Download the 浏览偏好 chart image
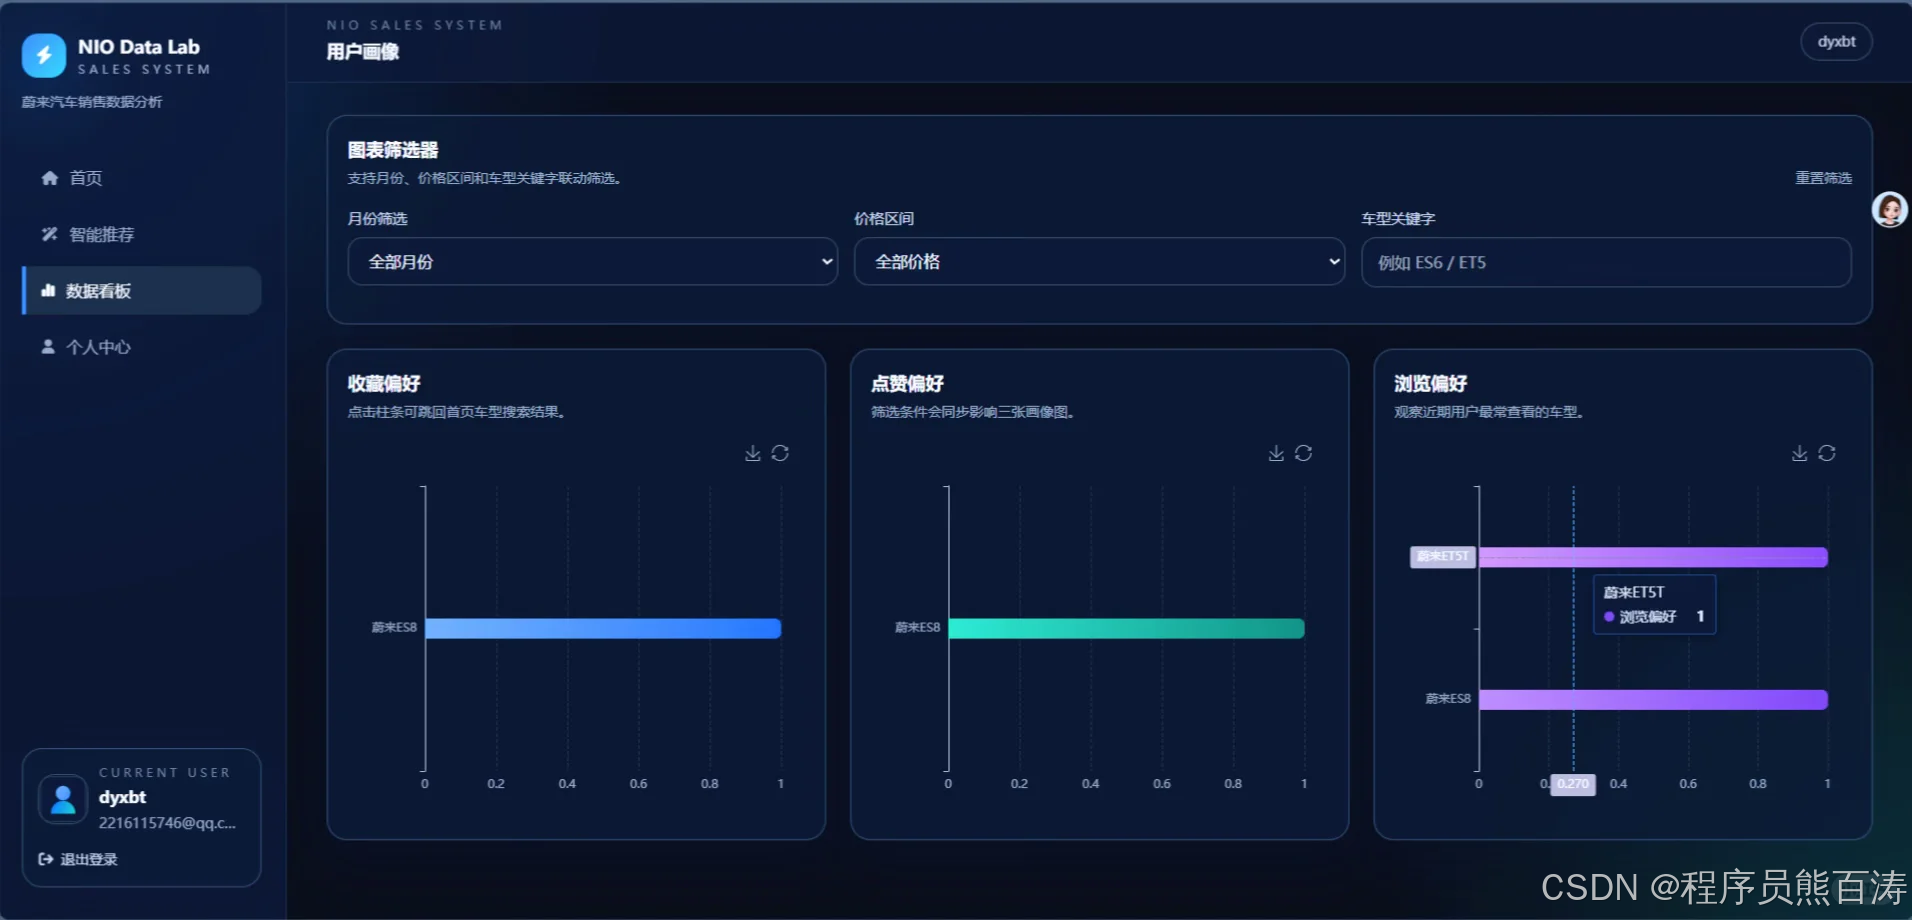 coord(1799,453)
